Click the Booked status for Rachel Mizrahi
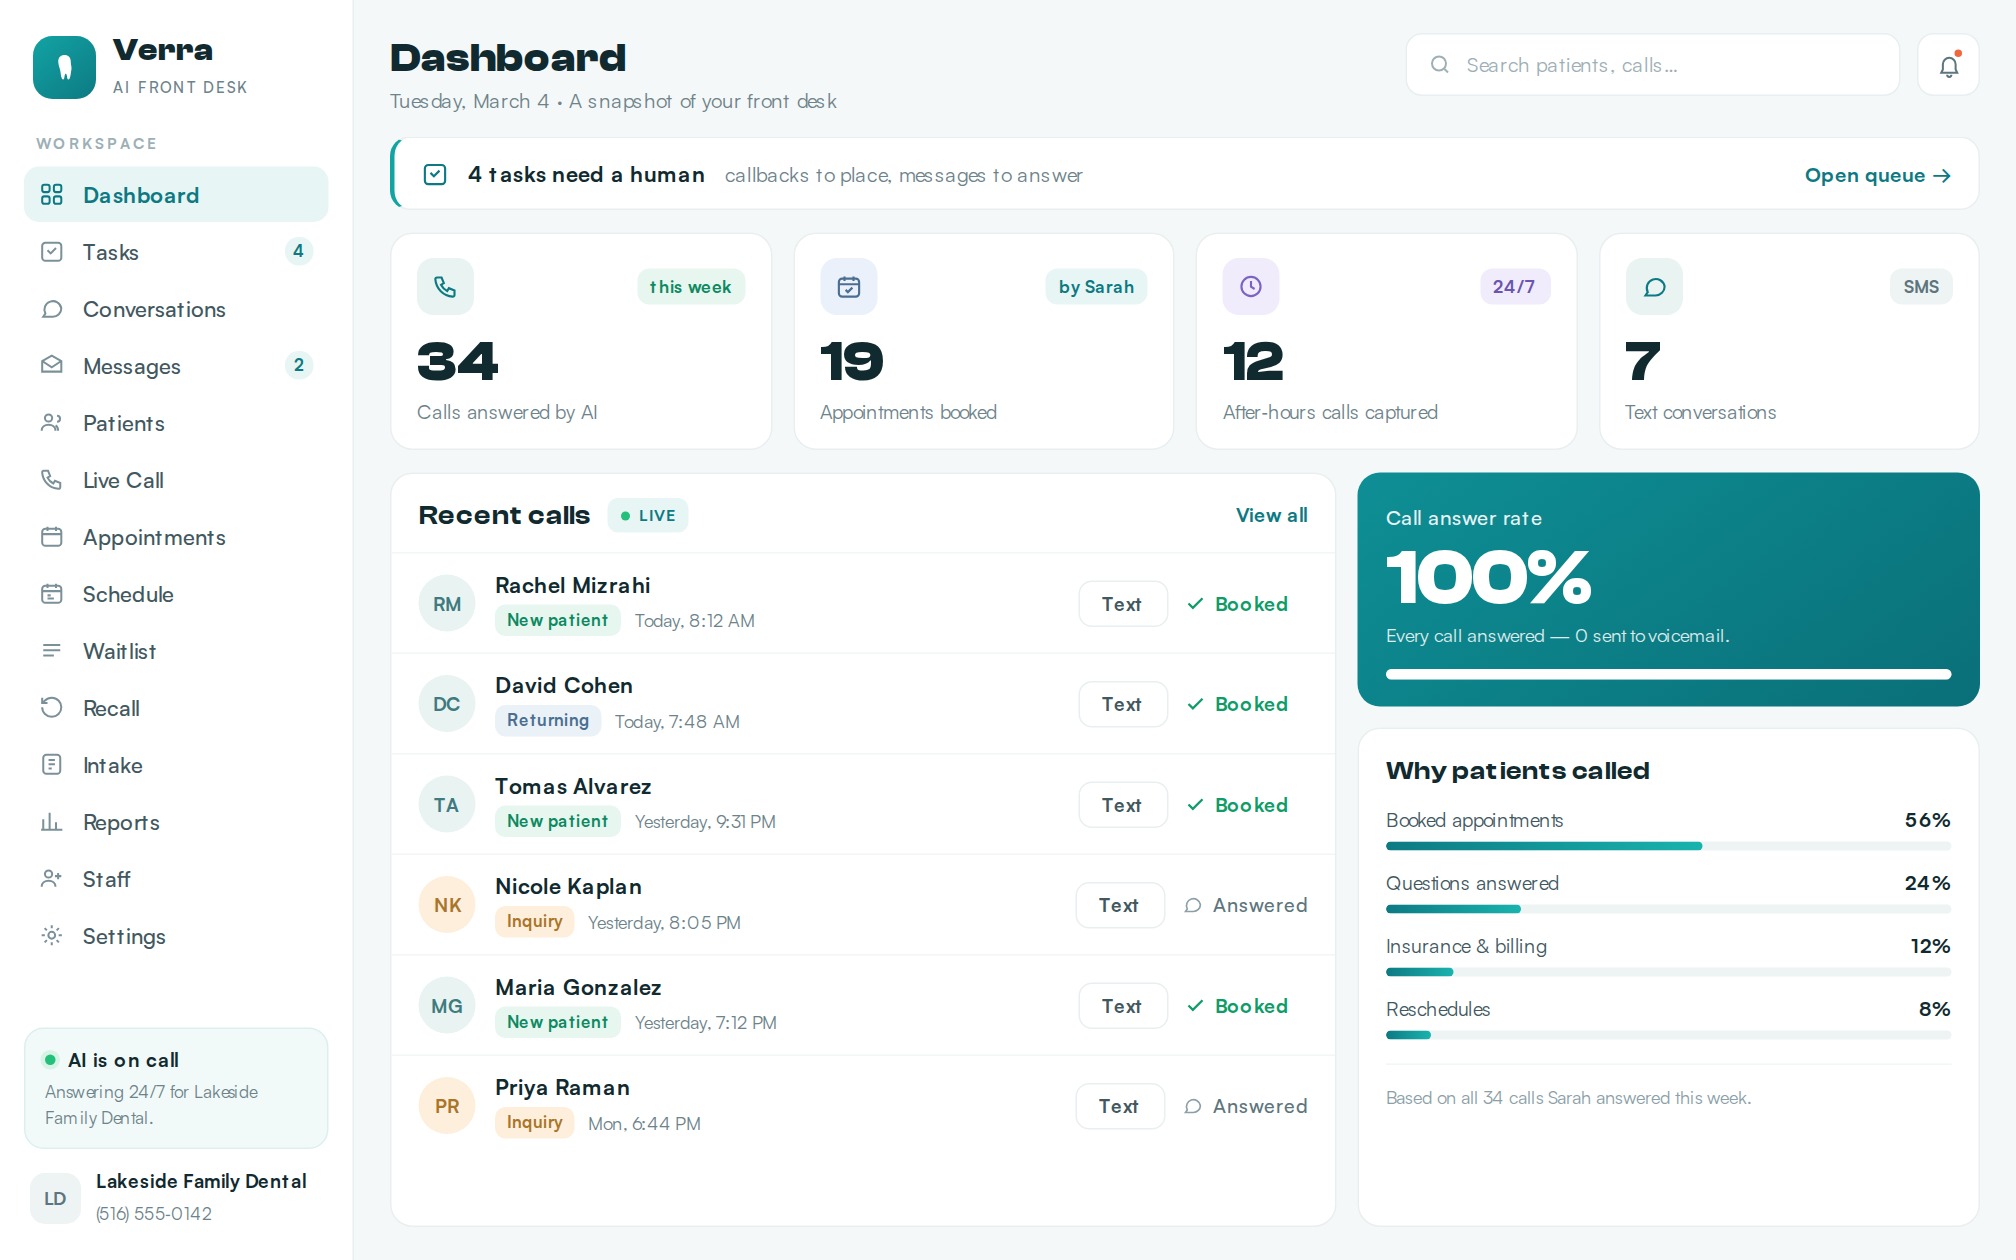The image size is (2016, 1260). [x=1237, y=604]
